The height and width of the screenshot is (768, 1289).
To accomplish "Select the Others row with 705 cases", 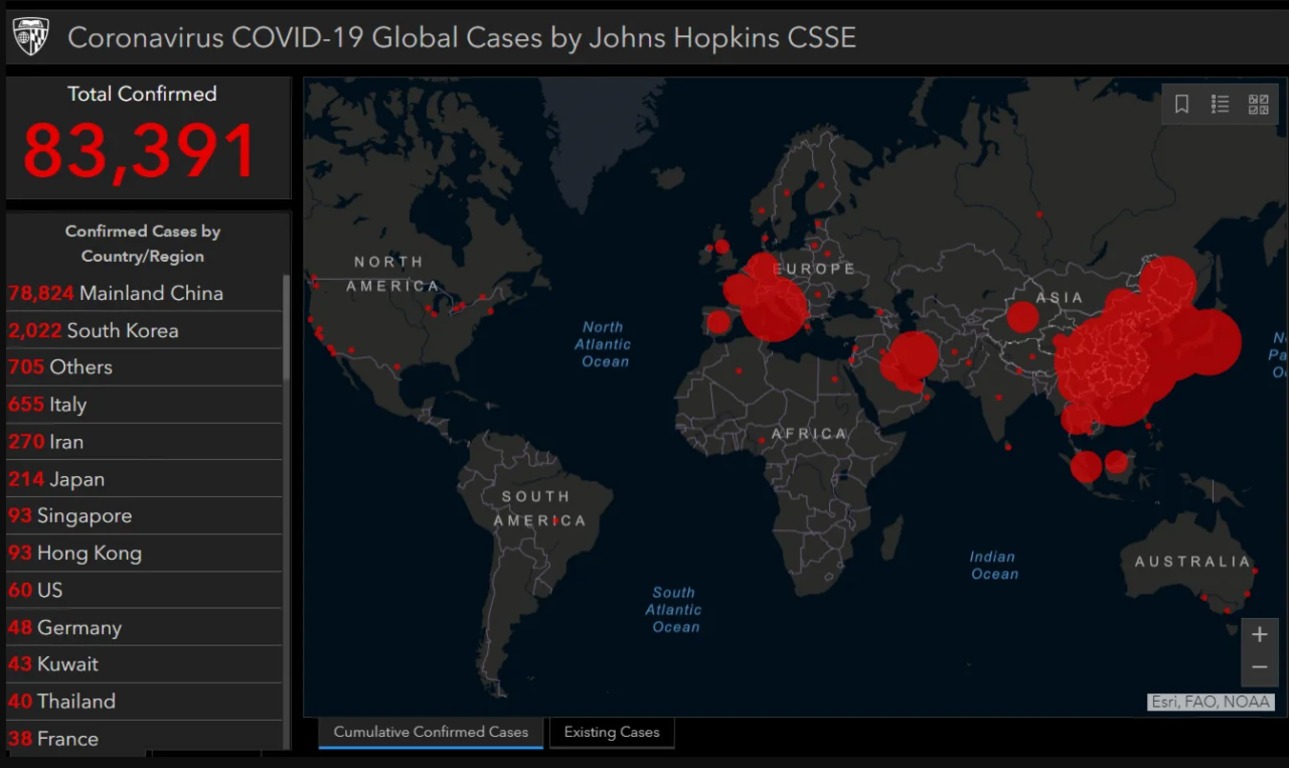I will point(144,367).
